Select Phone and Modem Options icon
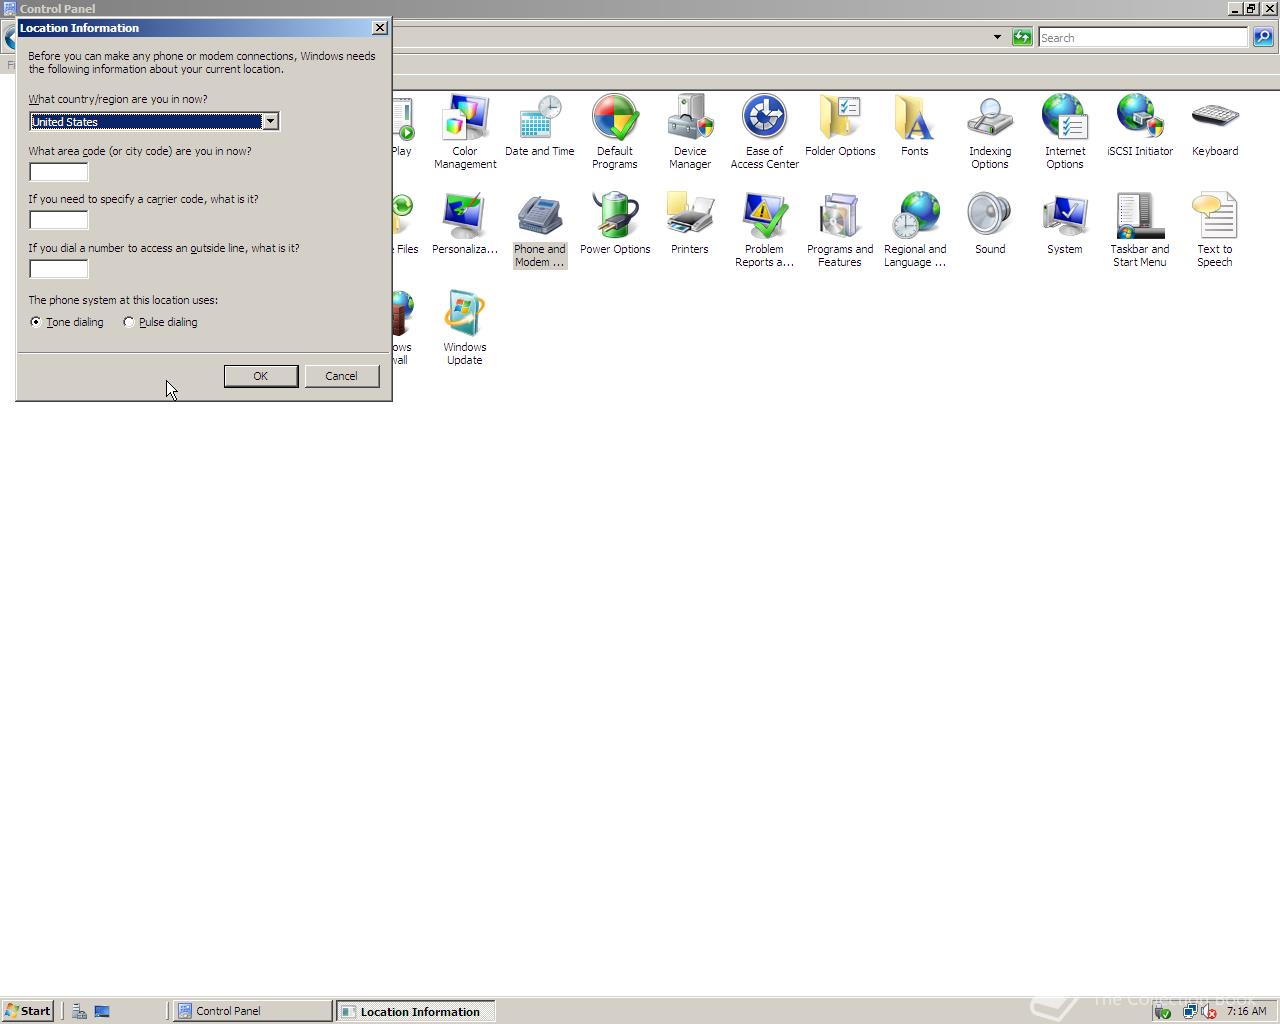This screenshot has height=1024, width=1280. click(x=540, y=230)
